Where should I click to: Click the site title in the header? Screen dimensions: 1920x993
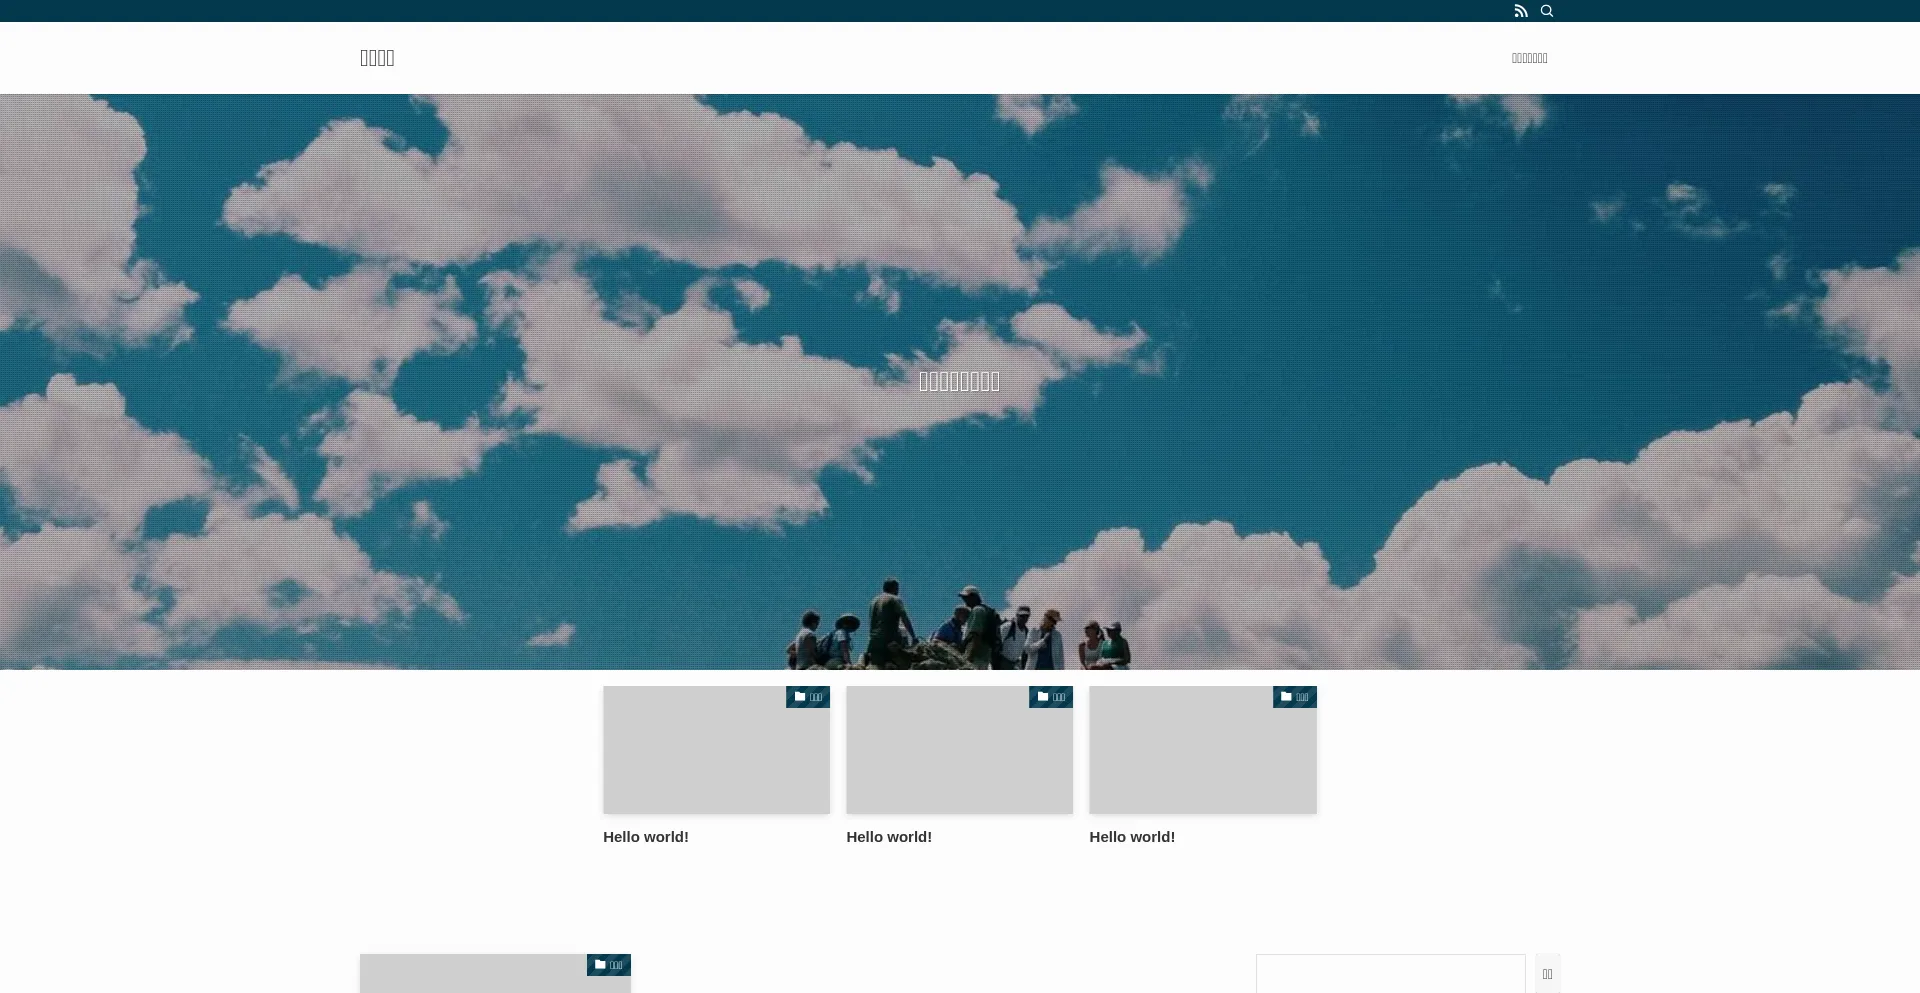[377, 58]
